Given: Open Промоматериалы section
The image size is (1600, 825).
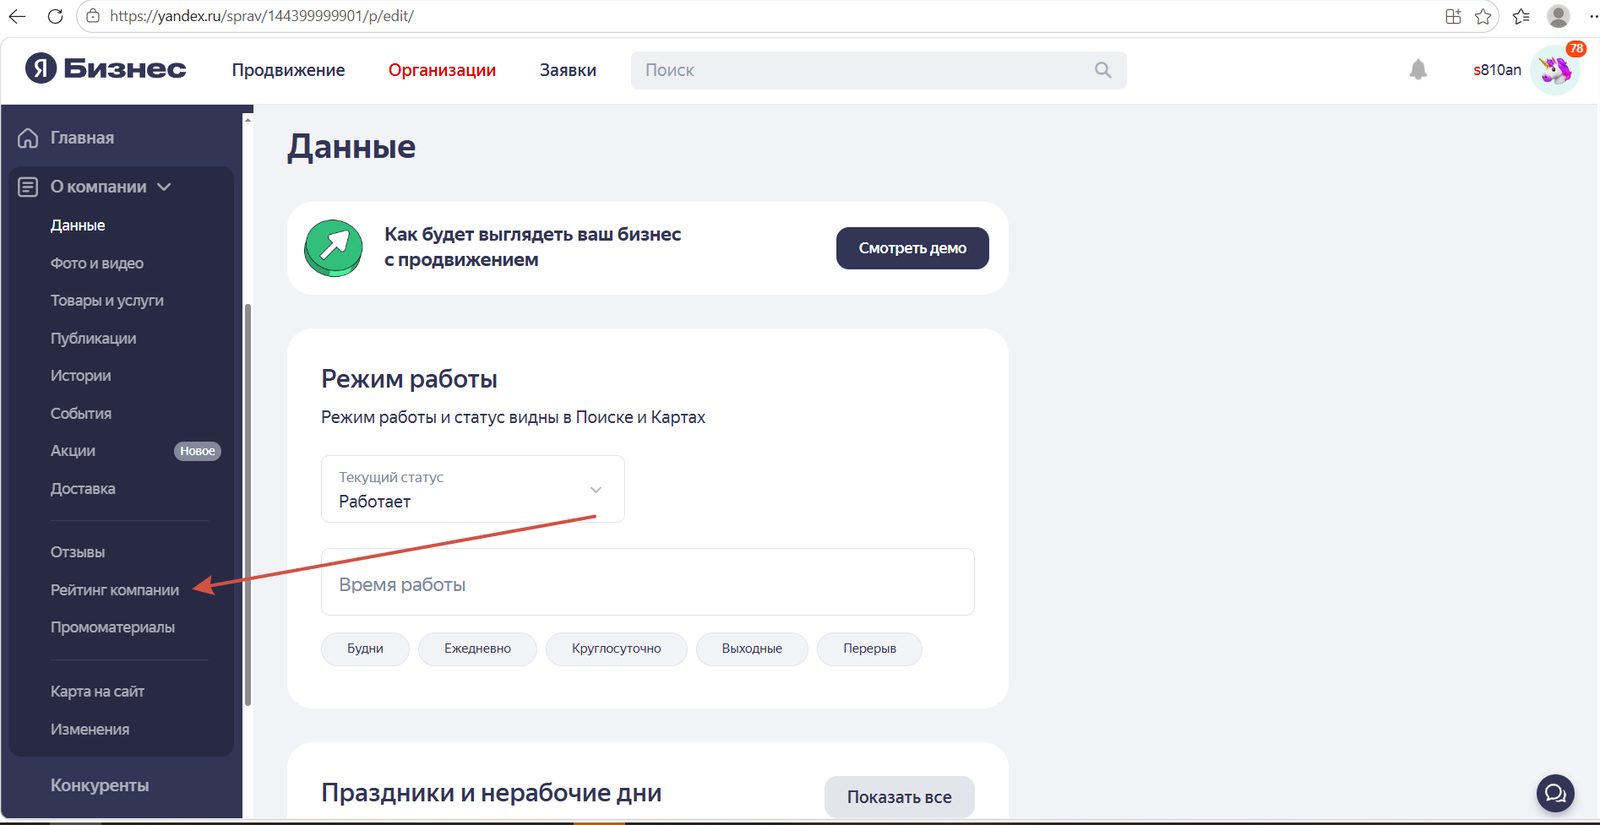Looking at the screenshot, I should (x=113, y=627).
